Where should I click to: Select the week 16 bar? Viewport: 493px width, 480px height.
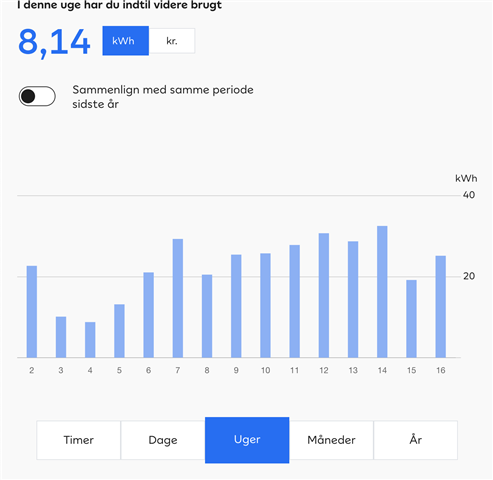point(441,307)
